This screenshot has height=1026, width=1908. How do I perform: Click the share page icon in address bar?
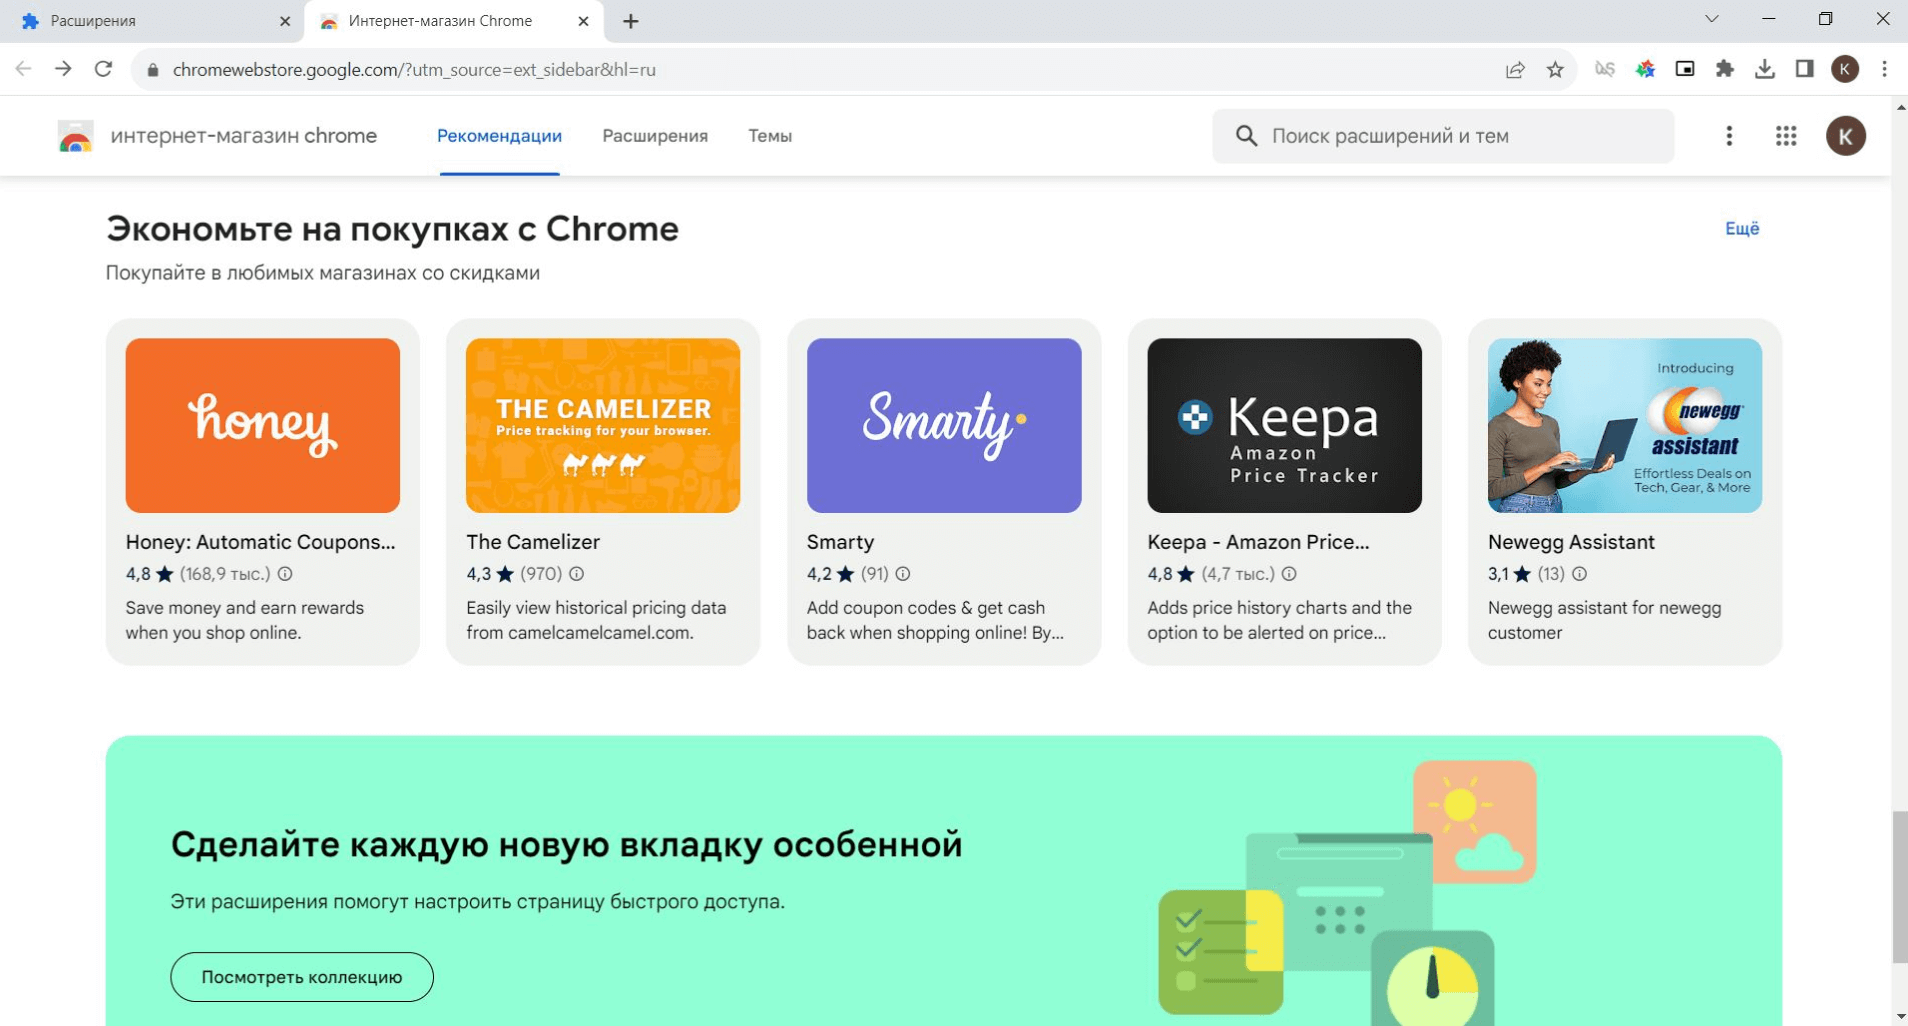[1515, 69]
